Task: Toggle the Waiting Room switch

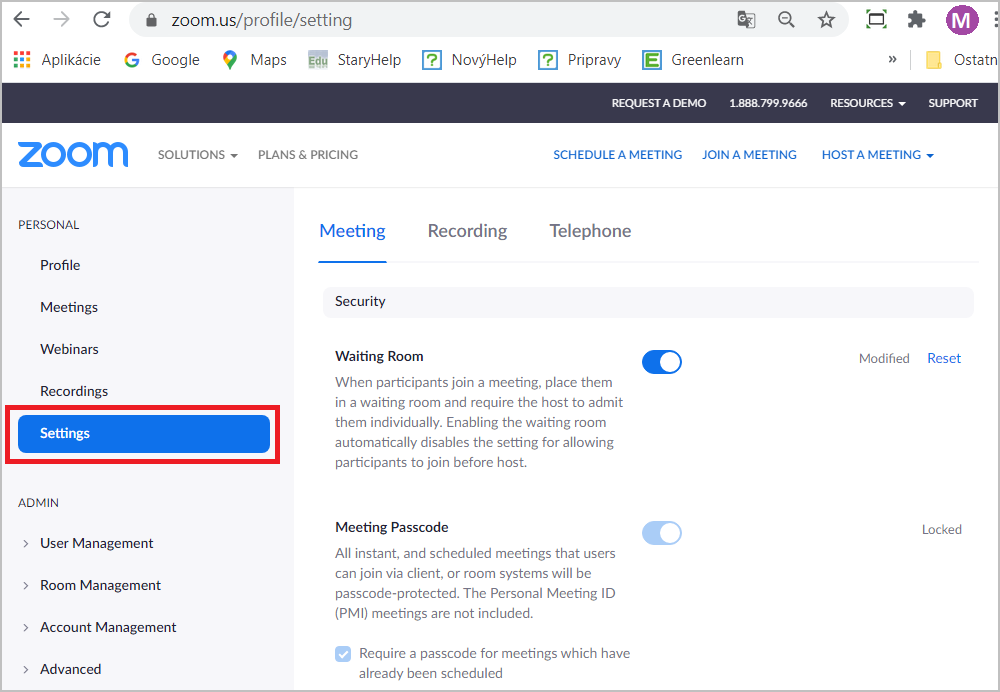Action: (x=661, y=362)
